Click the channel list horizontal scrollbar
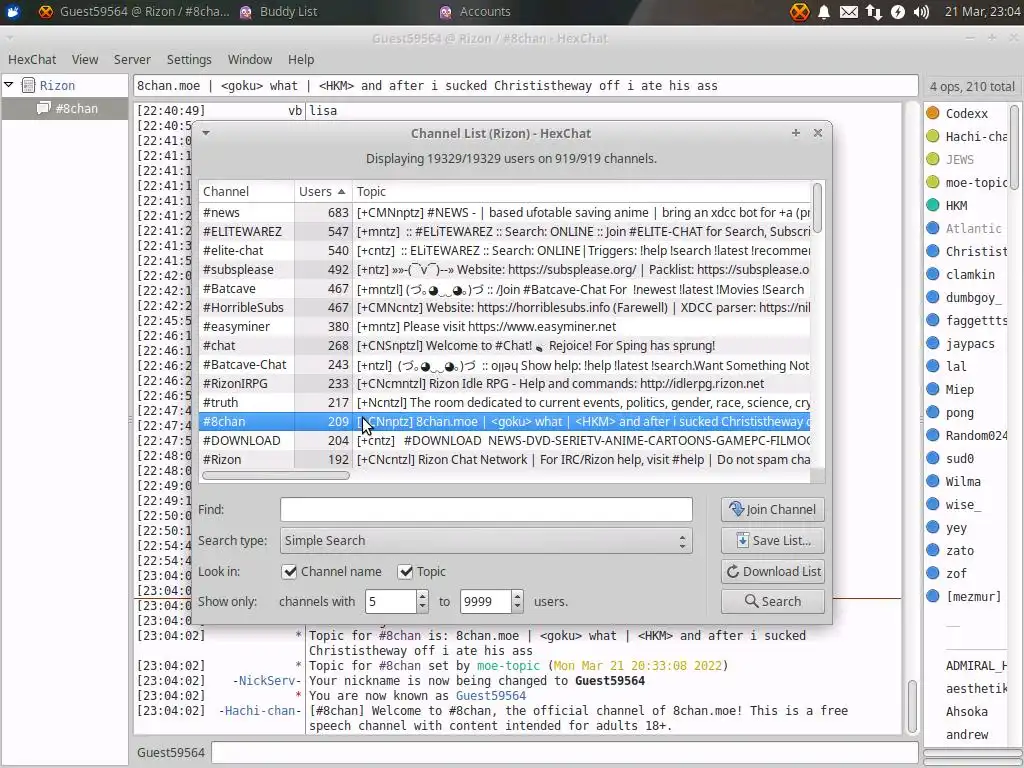1024x768 pixels. point(276,475)
